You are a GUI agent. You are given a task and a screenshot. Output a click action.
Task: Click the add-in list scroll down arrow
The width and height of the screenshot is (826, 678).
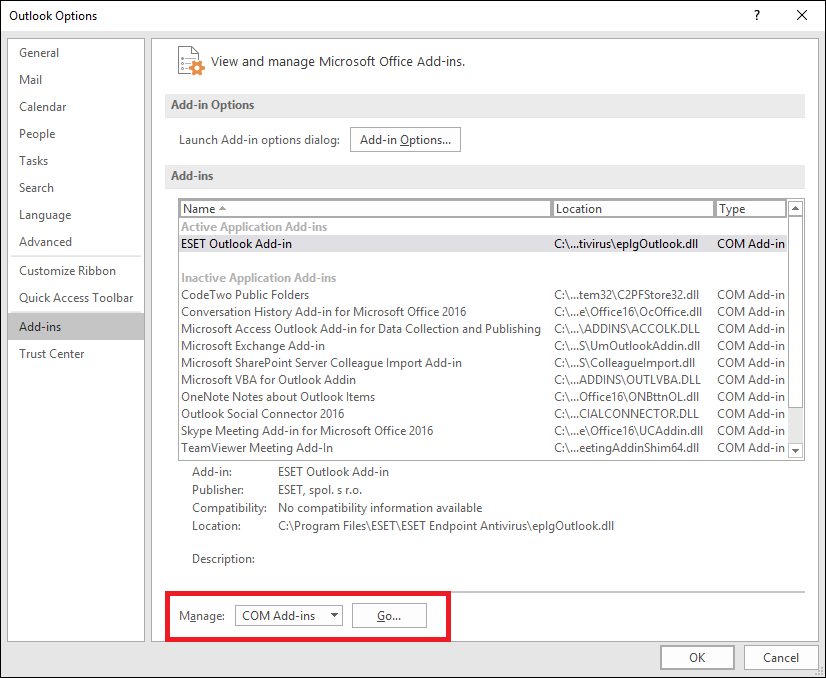click(795, 450)
